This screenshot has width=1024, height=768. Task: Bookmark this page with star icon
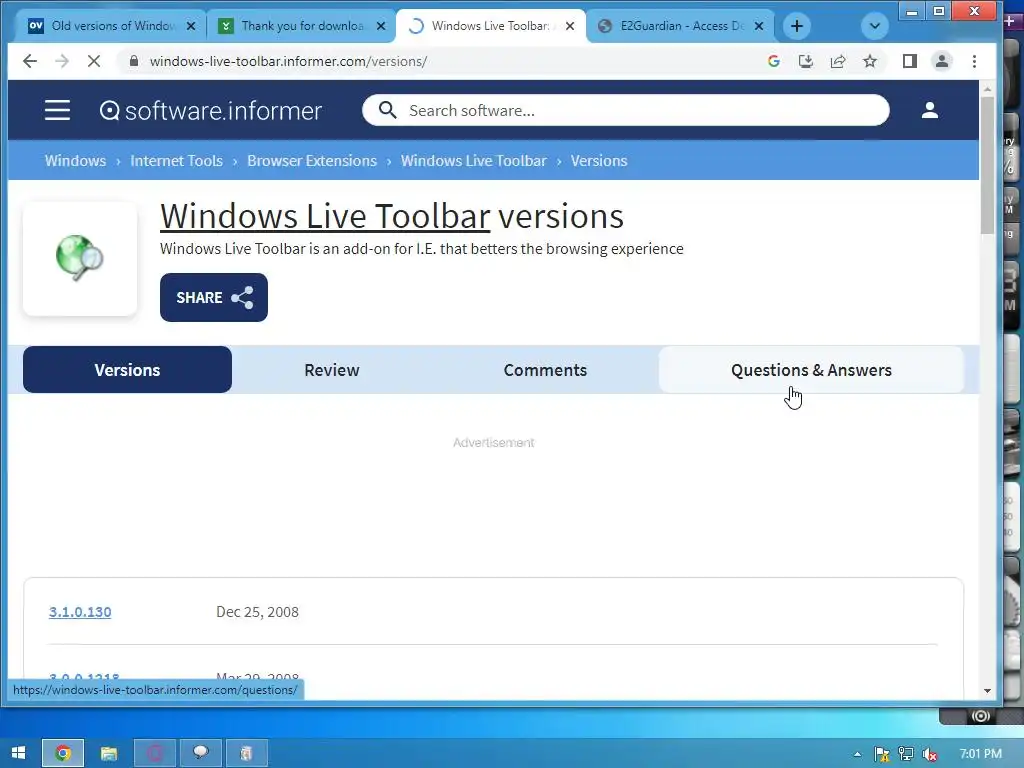tap(870, 61)
